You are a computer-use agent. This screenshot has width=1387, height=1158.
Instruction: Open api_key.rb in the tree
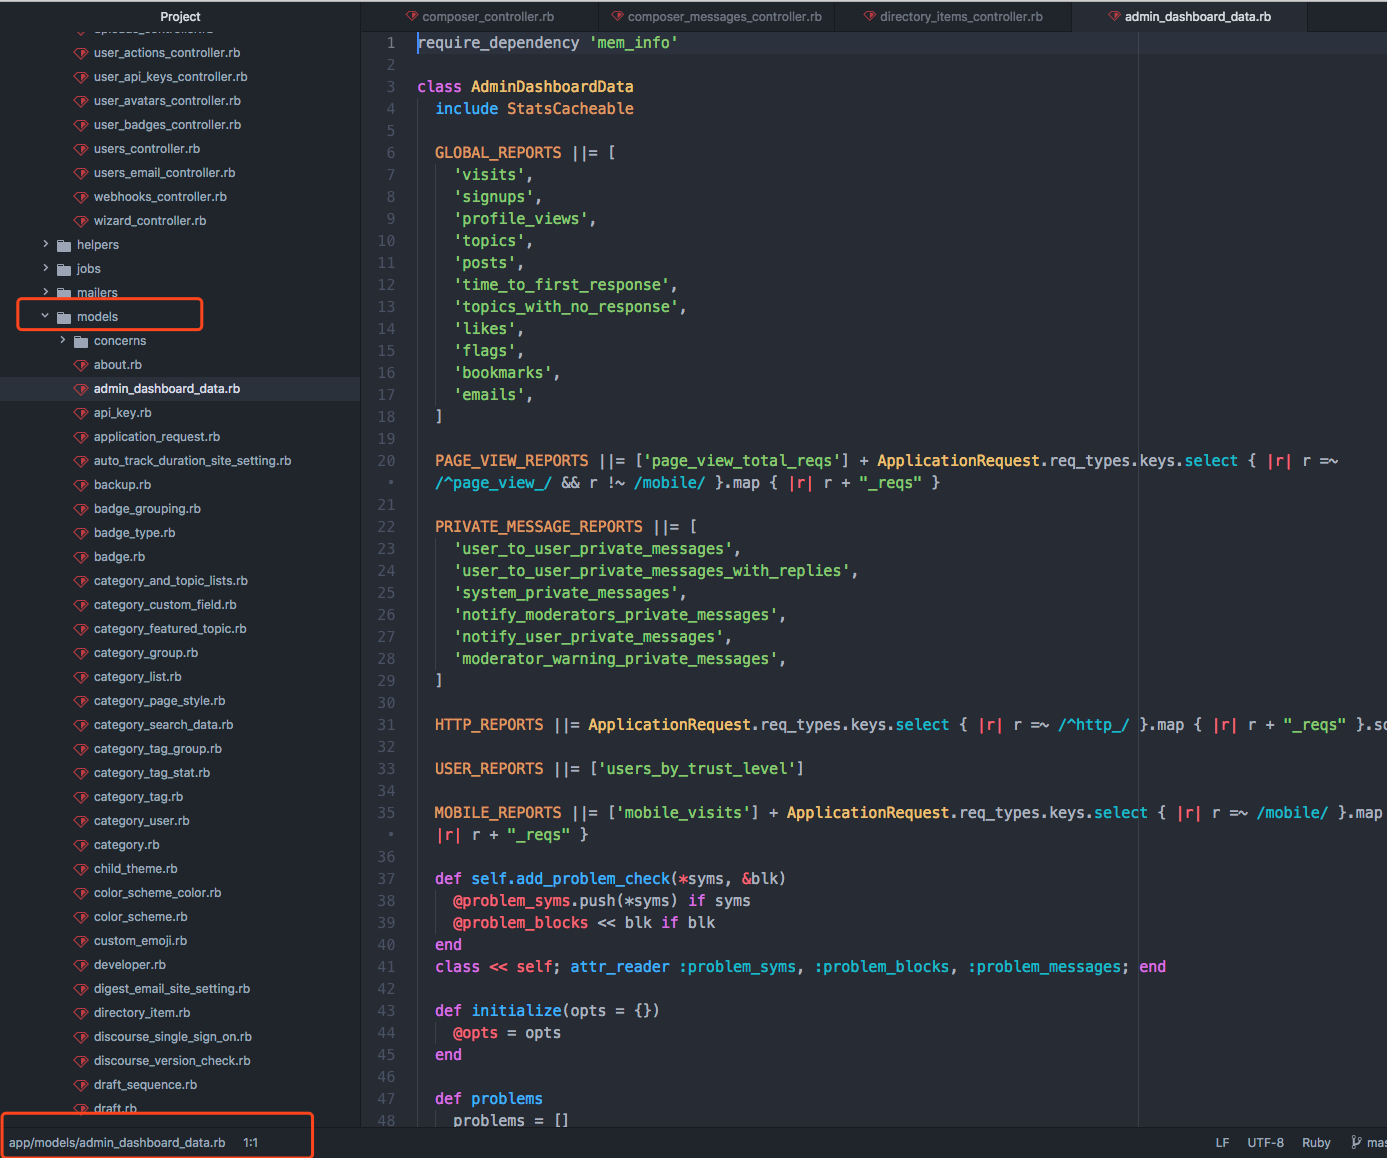point(122,413)
